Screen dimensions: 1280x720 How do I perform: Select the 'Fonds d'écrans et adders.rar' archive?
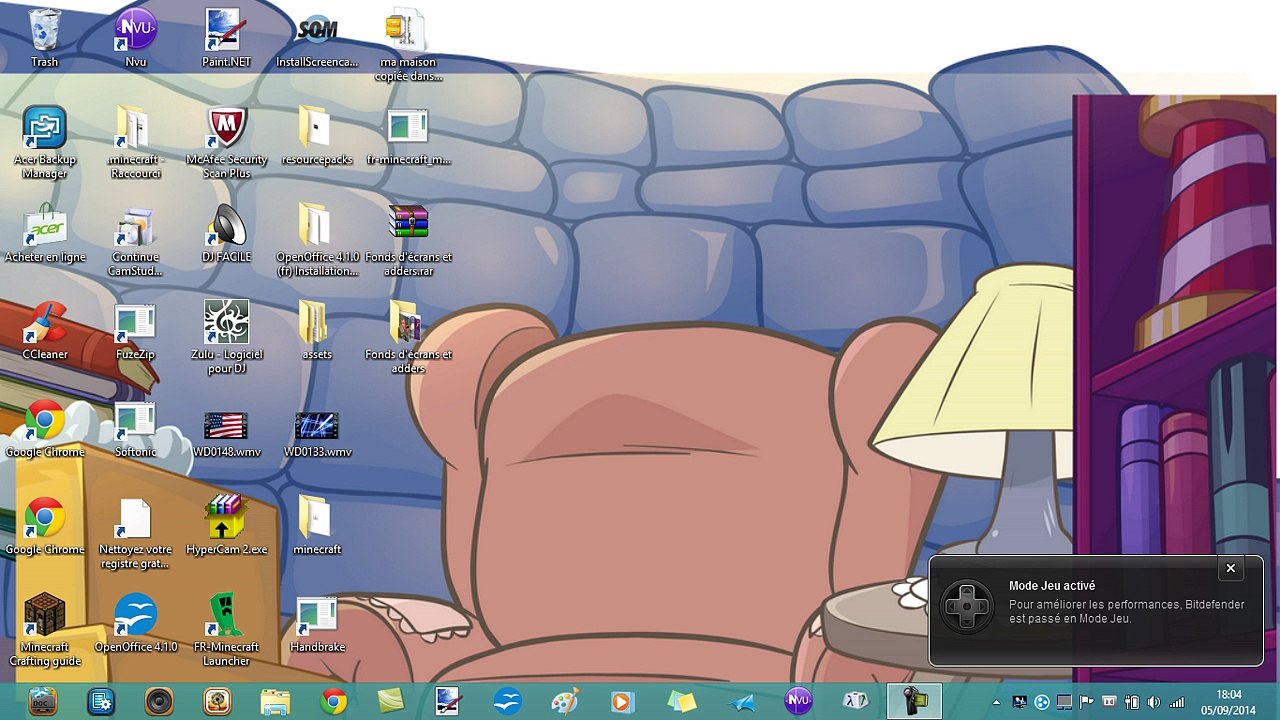point(408,240)
